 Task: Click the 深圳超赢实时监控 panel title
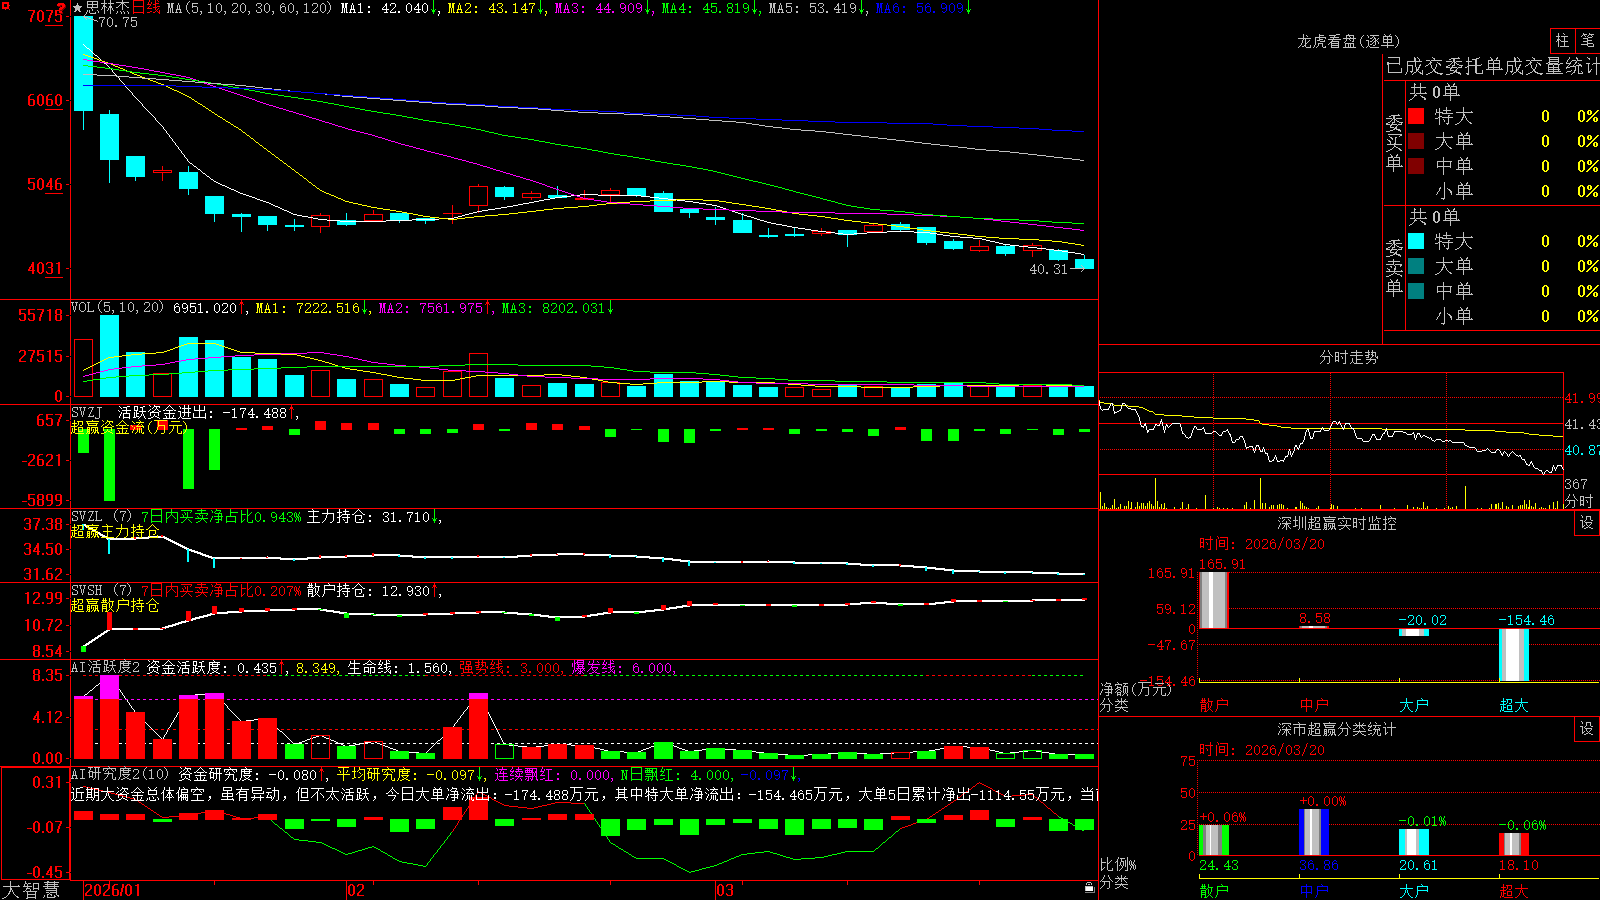point(1337,523)
